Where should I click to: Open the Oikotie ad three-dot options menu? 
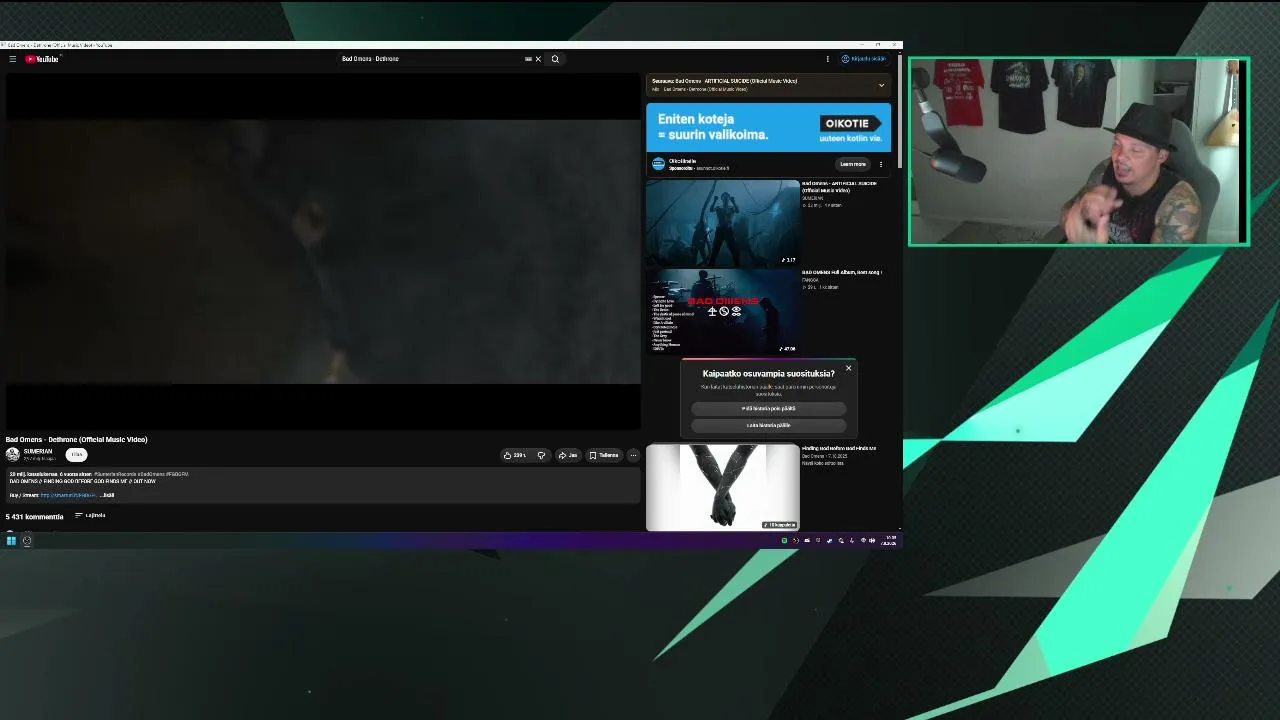click(x=881, y=164)
